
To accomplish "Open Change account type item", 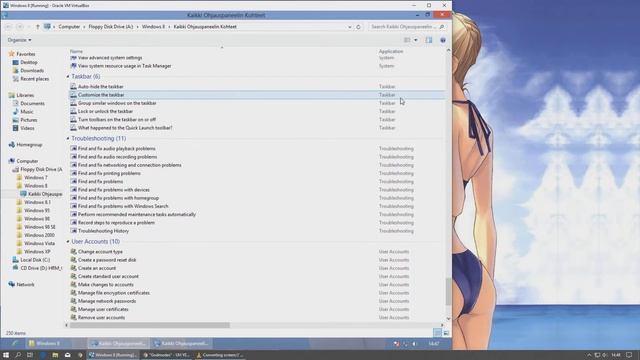I will (x=100, y=252).
